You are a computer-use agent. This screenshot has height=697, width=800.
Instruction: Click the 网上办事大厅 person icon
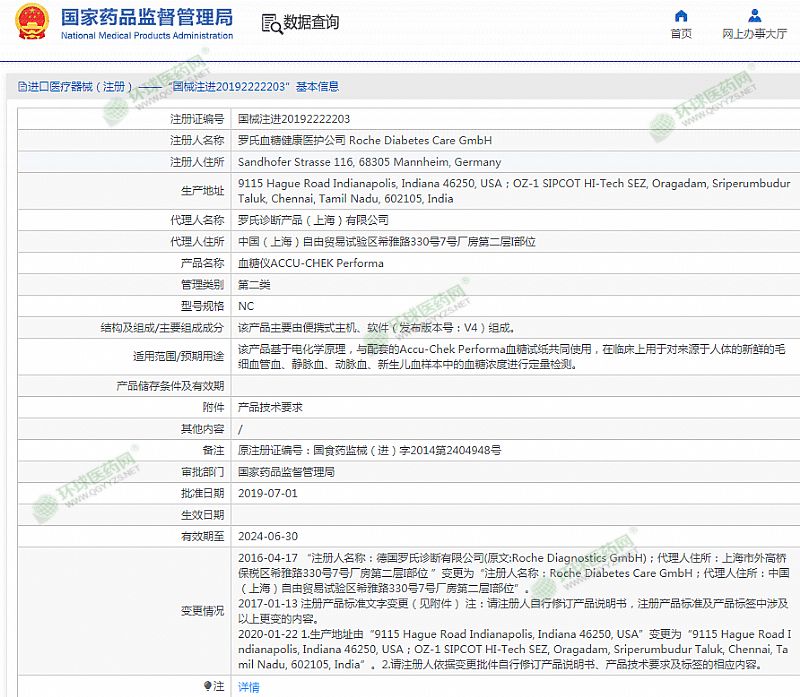(754, 16)
